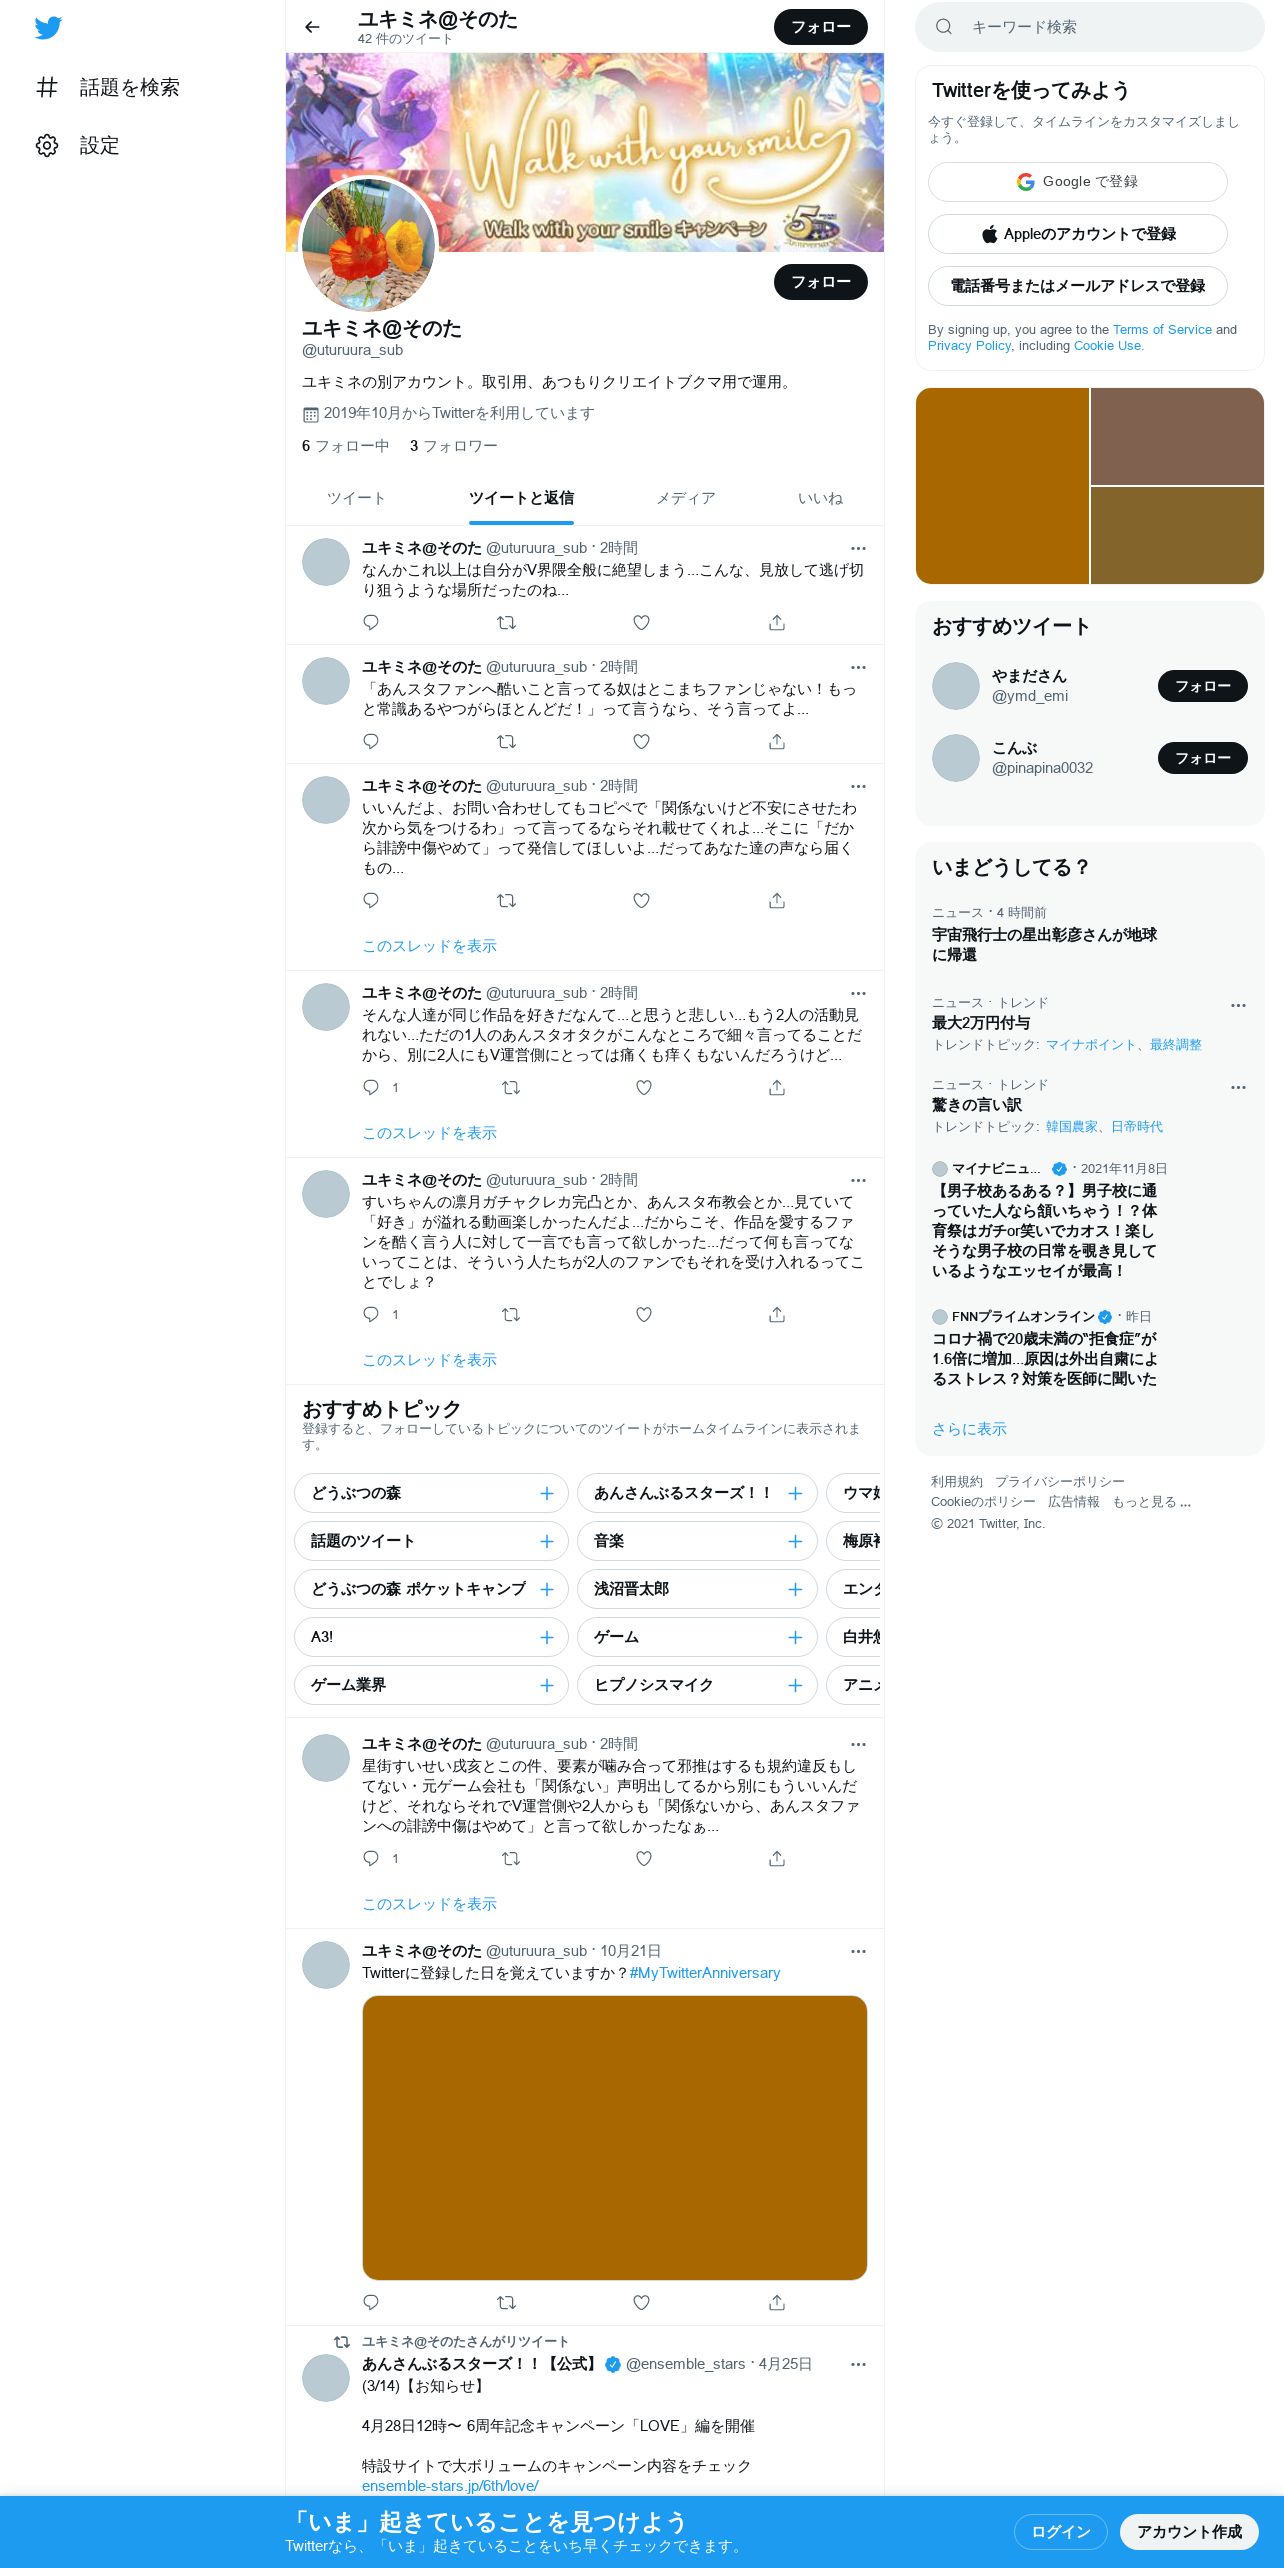
Task: Reply to the あんスタファンへ酷いこと tweet
Action: click(x=371, y=741)
